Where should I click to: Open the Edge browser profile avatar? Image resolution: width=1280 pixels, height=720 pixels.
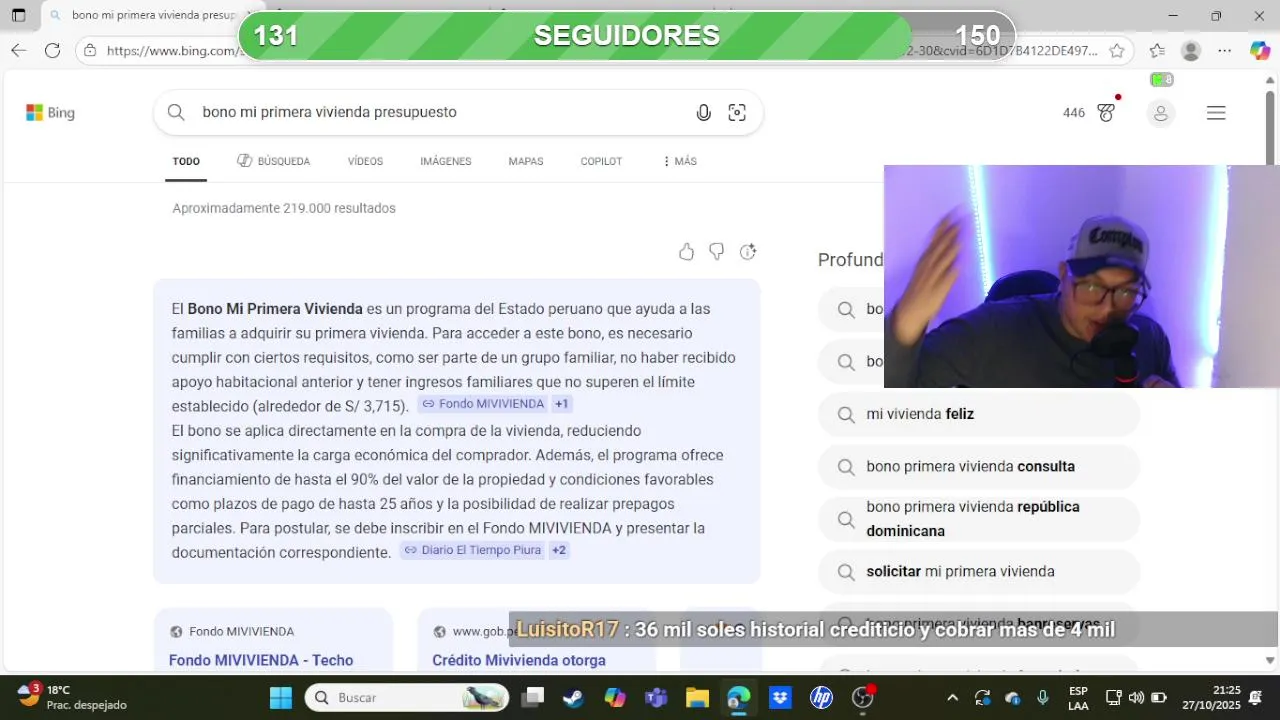click(x=1190, y=50)
